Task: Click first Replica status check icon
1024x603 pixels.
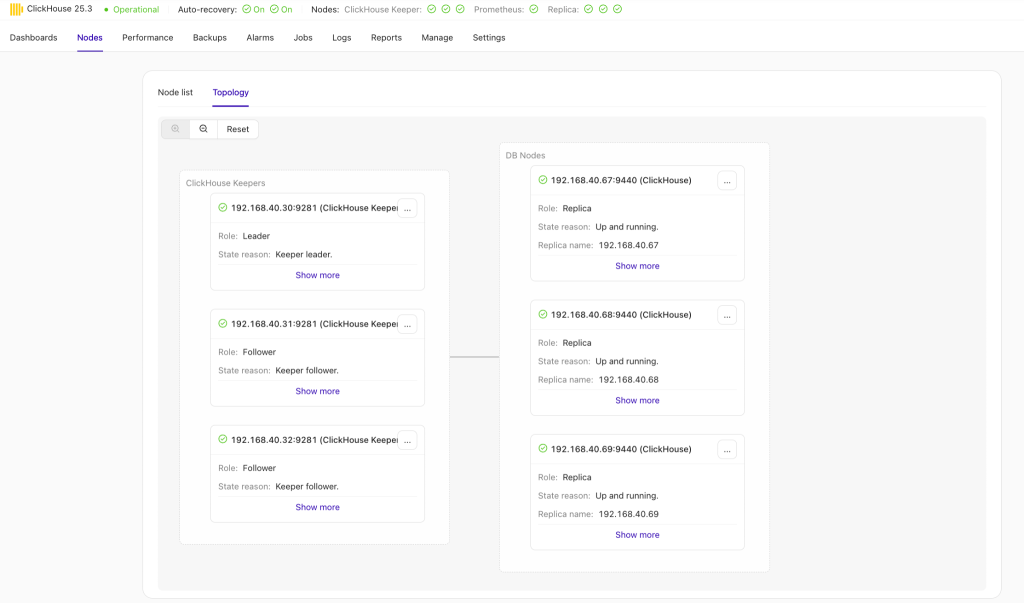Action: [x=588, y=9]
